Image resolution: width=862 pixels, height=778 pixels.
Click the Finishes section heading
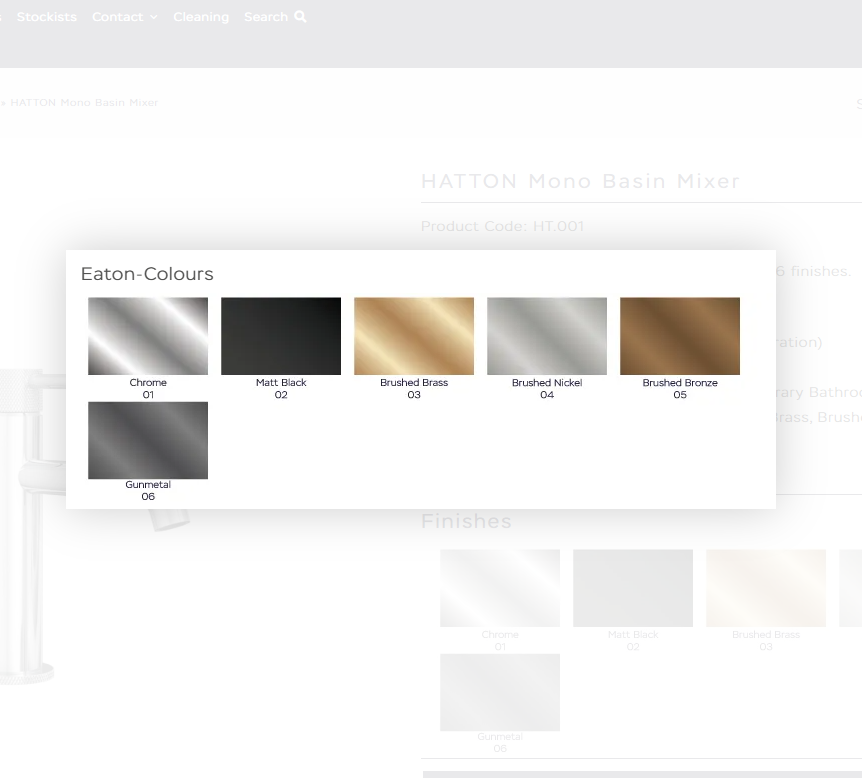click(466, 521)
